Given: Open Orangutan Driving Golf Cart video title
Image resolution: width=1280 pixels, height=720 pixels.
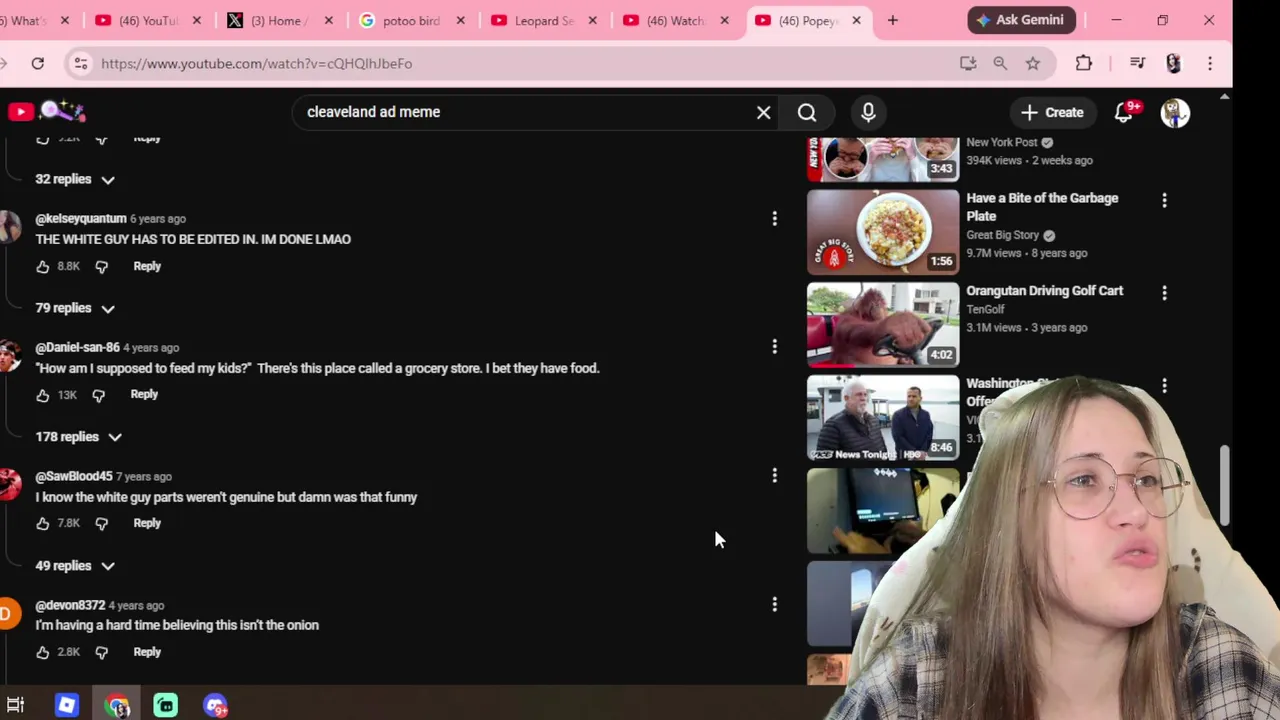Looking at the screenshot, I should [1044, 291].
